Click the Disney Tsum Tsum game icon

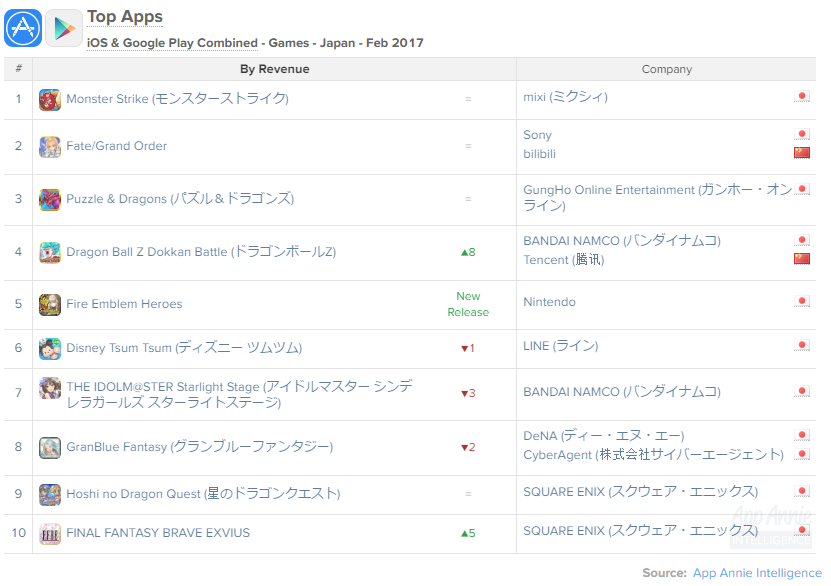49,348
